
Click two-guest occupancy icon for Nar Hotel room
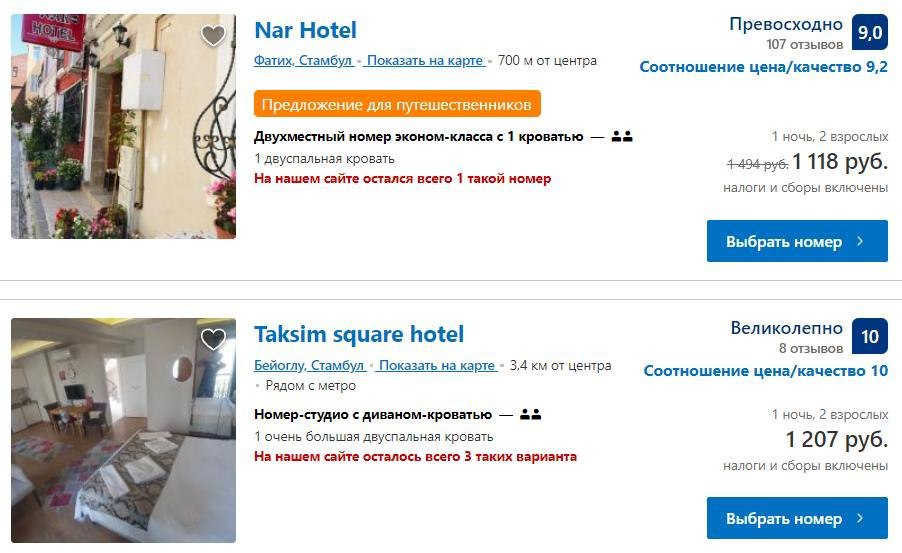(x=622, y=136)
